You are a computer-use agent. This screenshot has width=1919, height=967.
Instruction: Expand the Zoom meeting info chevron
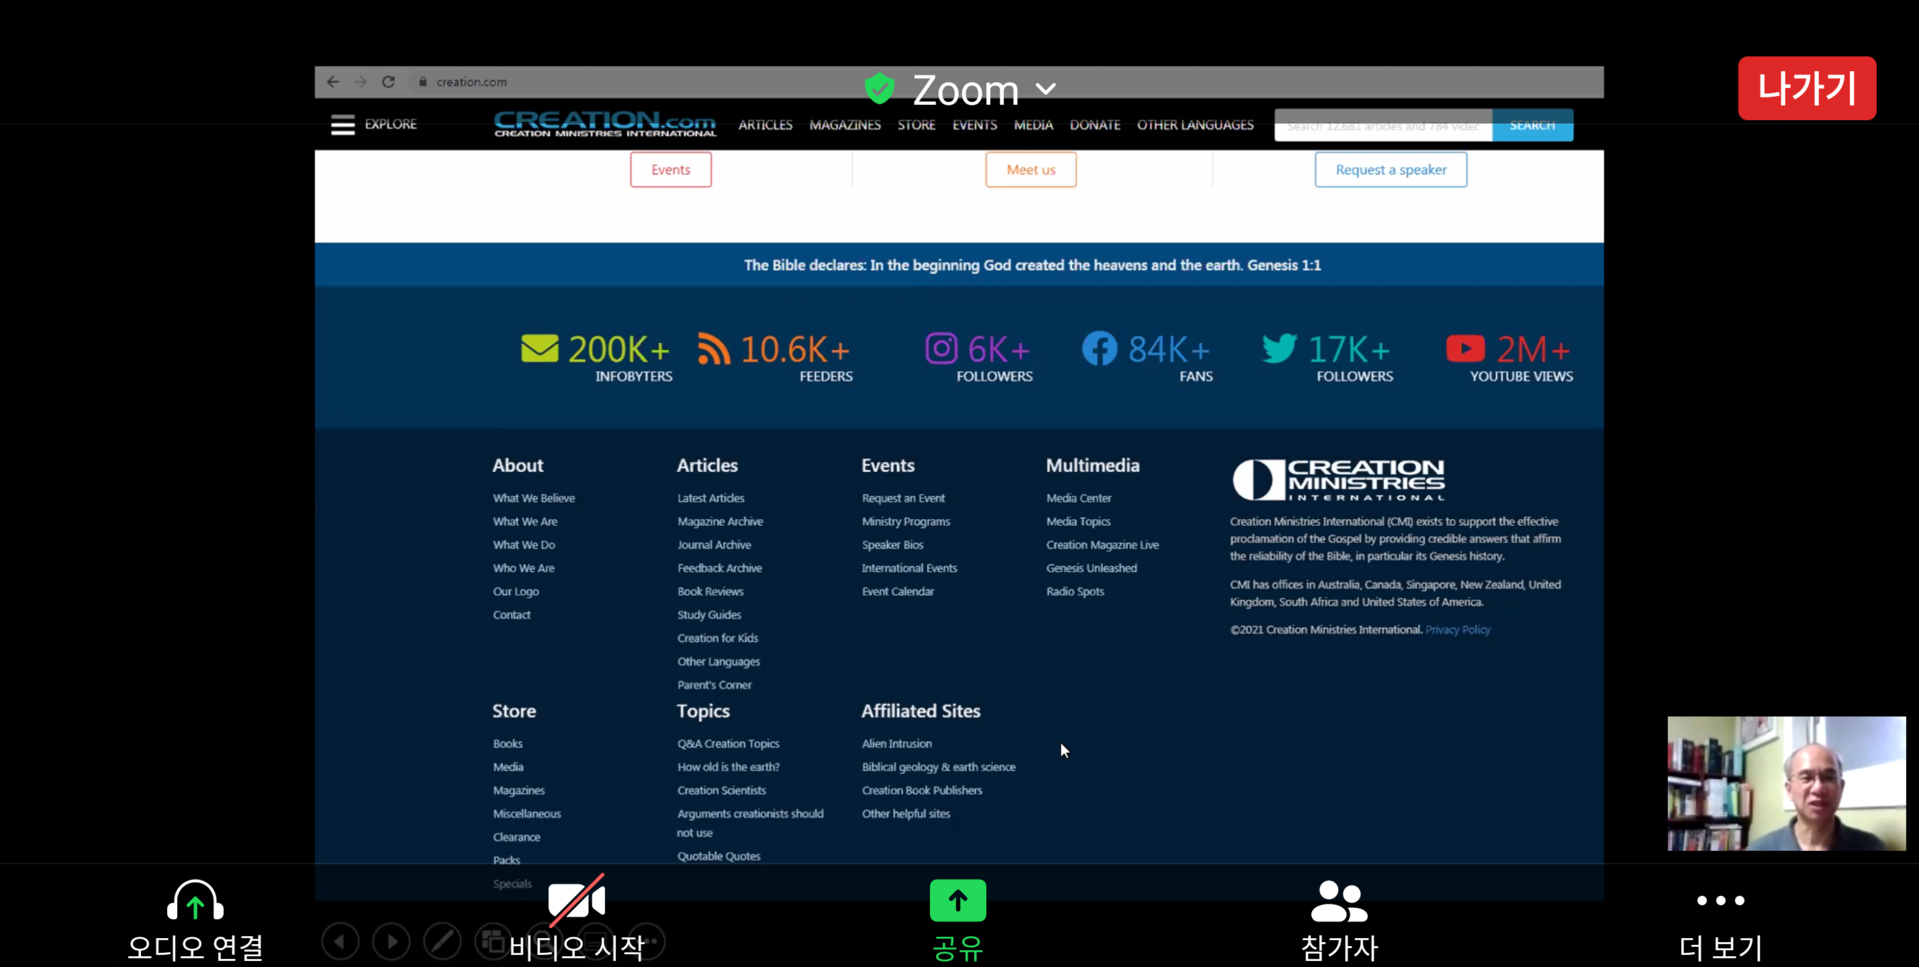coord(1046,89)
